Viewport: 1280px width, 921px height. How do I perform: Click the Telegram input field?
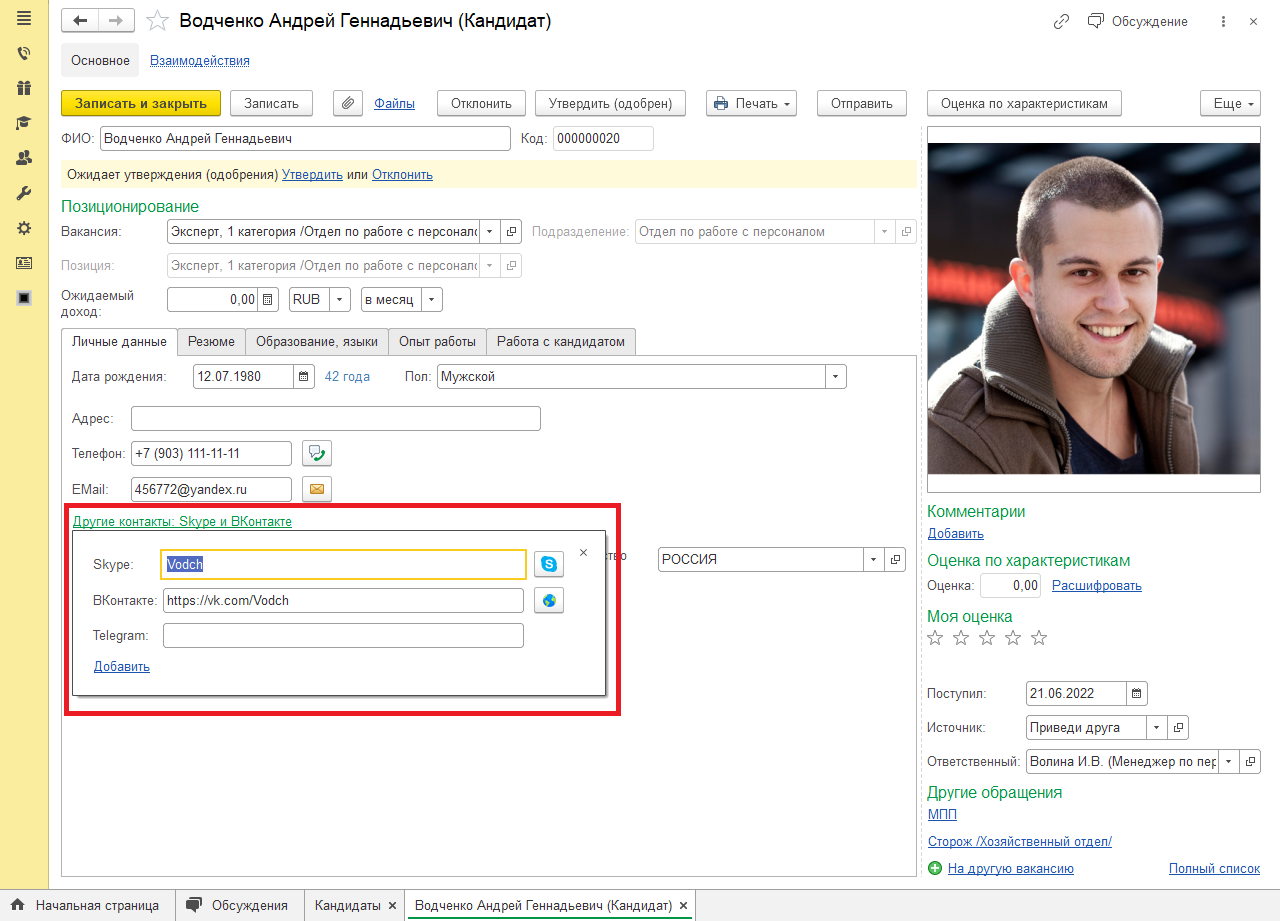(343, 636)
